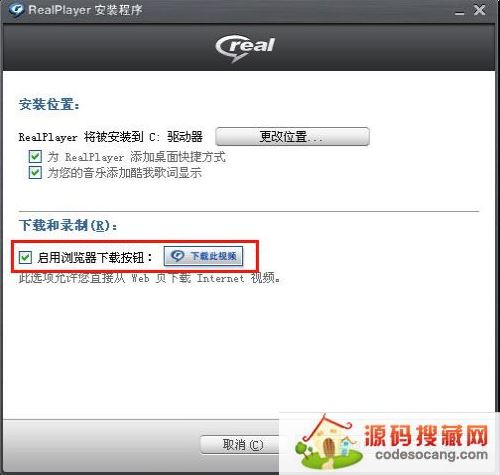Click the 下载此视频 sample button
Image resolution: width=500 pixels, height=475 pixels.
(203, 256)
